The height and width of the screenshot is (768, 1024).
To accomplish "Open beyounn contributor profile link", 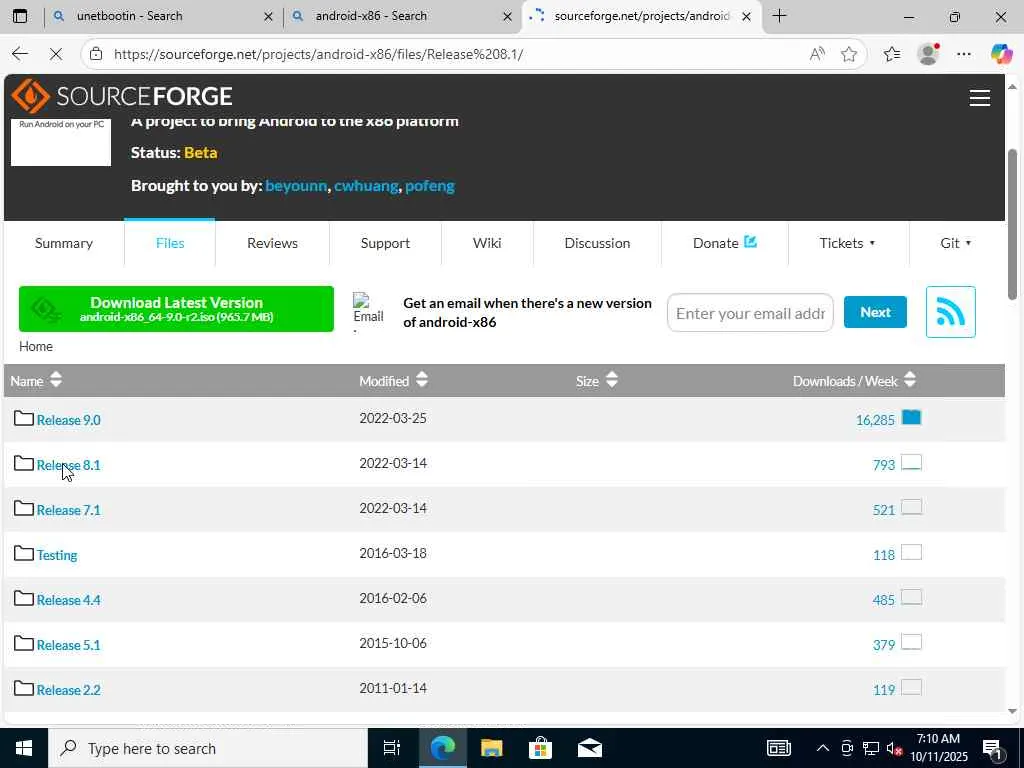I will (x=296, y=185).
